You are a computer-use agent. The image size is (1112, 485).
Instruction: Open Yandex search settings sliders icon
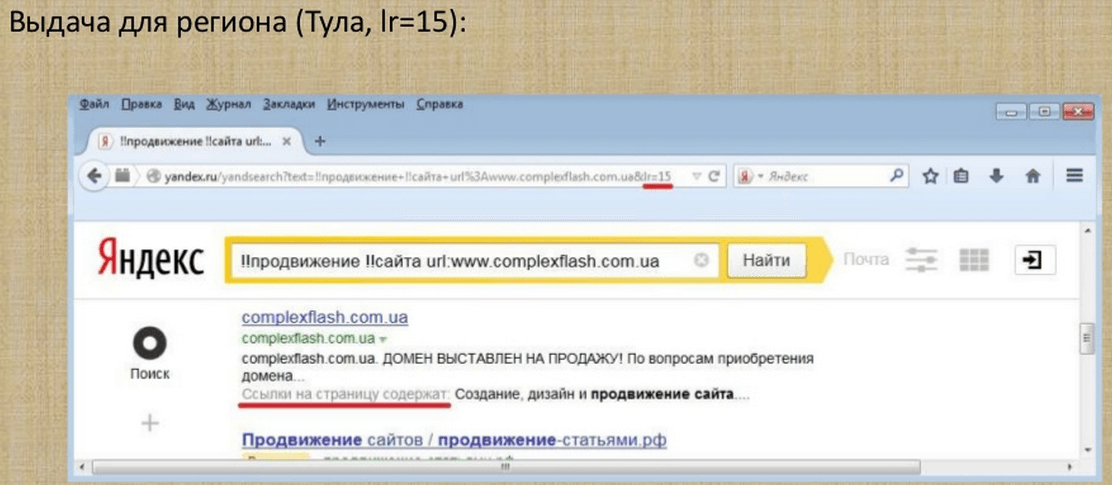click(921, 260)
